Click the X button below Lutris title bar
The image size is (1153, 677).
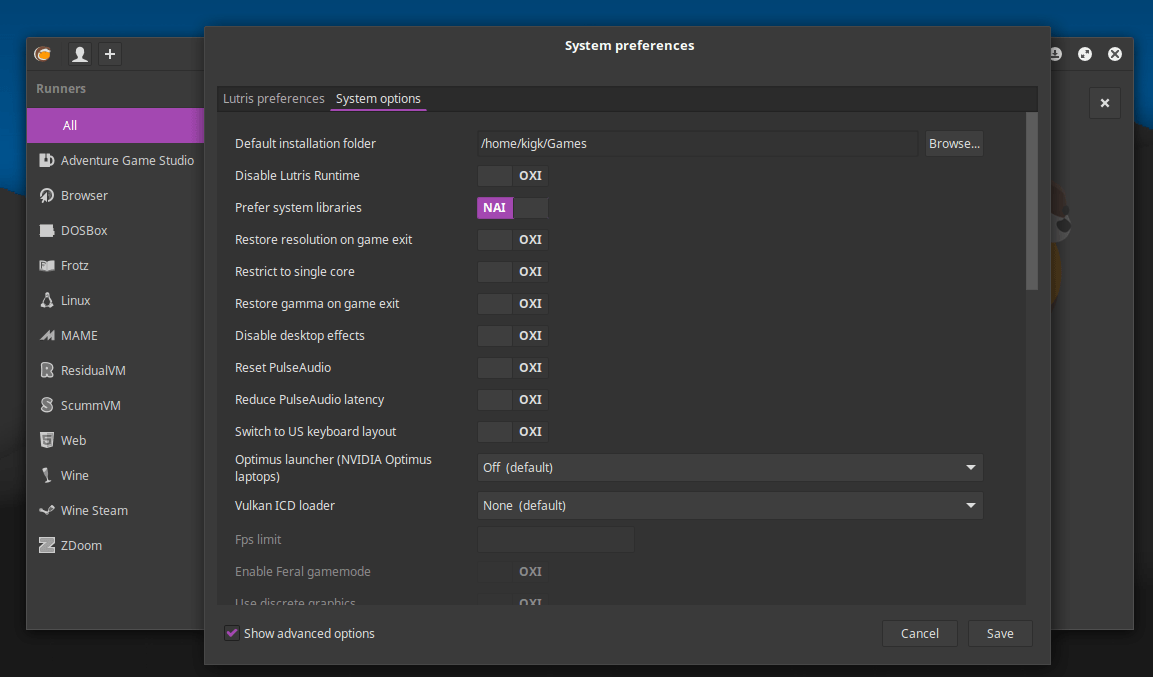[x=1104, y=103]
